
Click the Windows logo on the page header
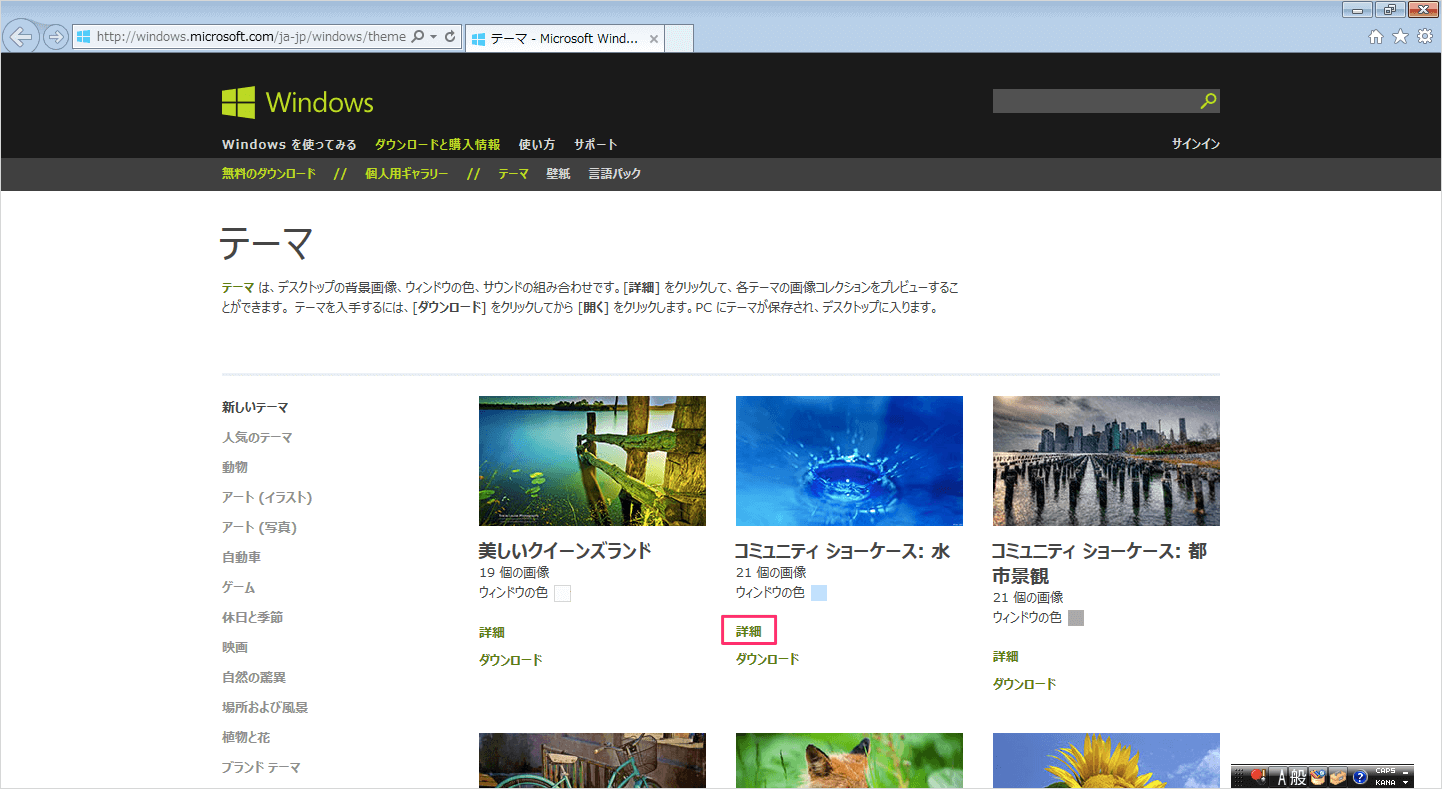point(298,102)
